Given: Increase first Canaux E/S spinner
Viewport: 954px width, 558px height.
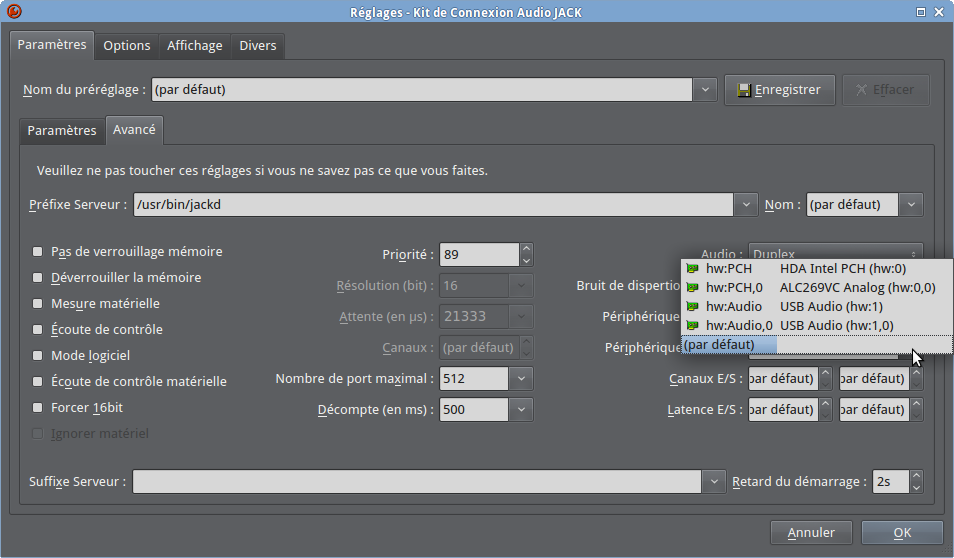Looking at the screenshot, I should pyautogui.click(x=826, y=372).
